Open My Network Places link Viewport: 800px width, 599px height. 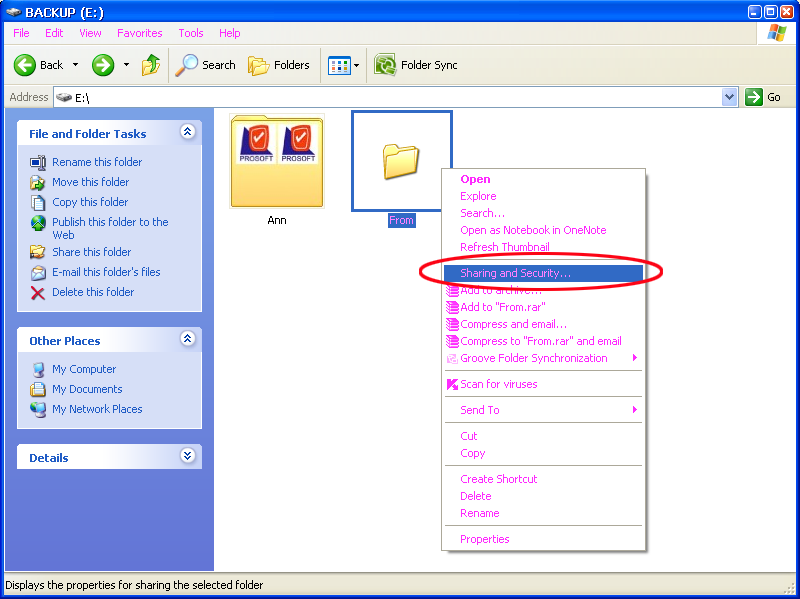(x=97, y=409)
